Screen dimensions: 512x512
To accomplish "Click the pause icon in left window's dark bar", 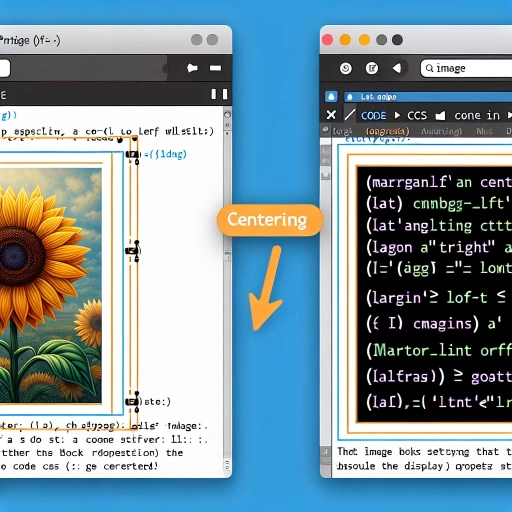I will point(219,94).
